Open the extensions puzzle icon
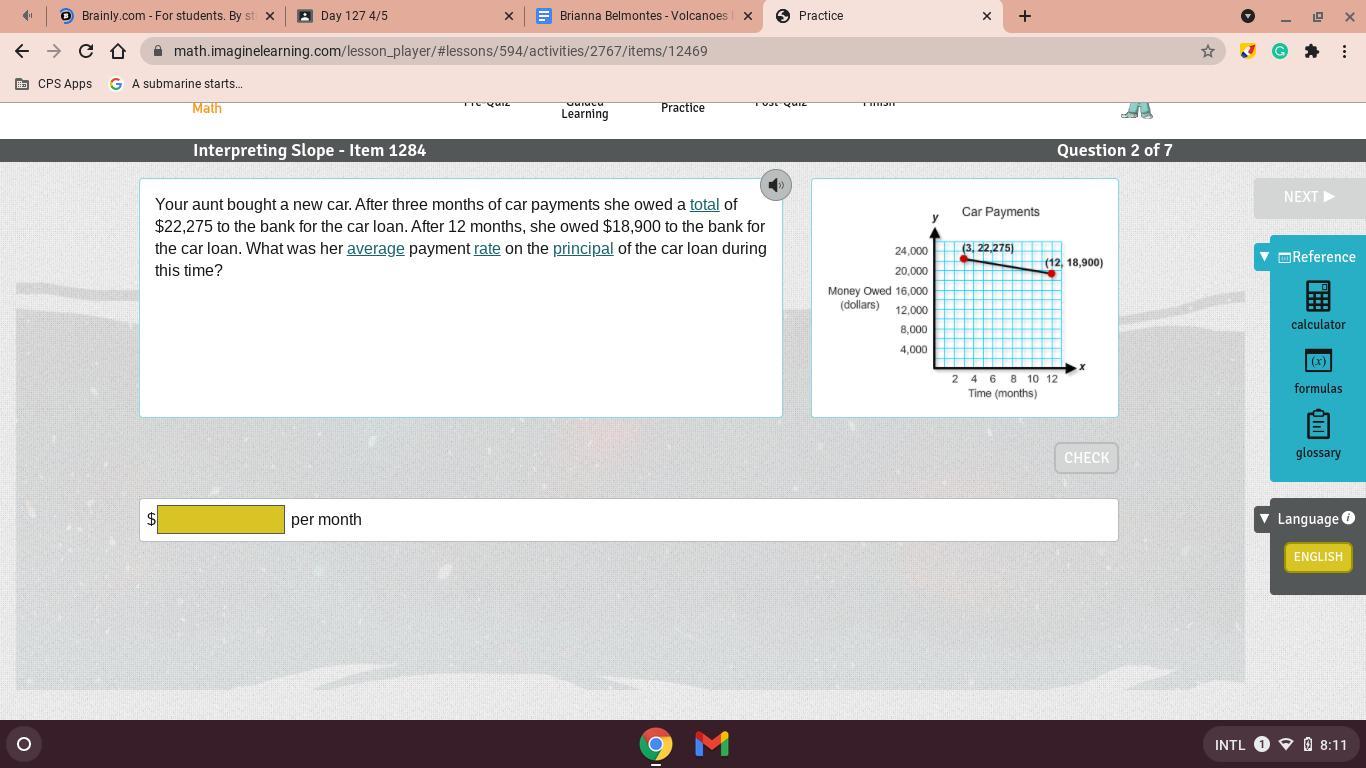1366x768 pixels. point(1312,51)
